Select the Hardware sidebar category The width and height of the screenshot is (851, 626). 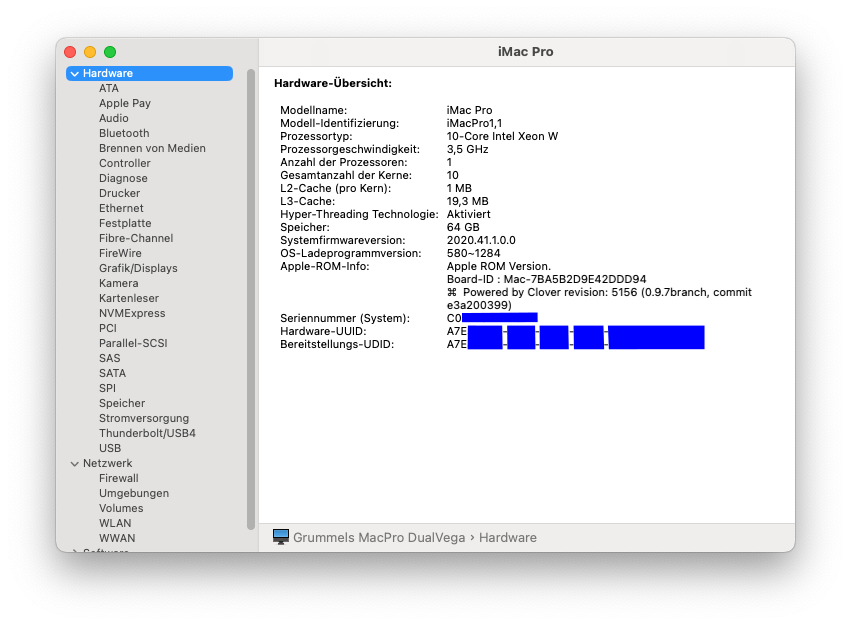149,73
